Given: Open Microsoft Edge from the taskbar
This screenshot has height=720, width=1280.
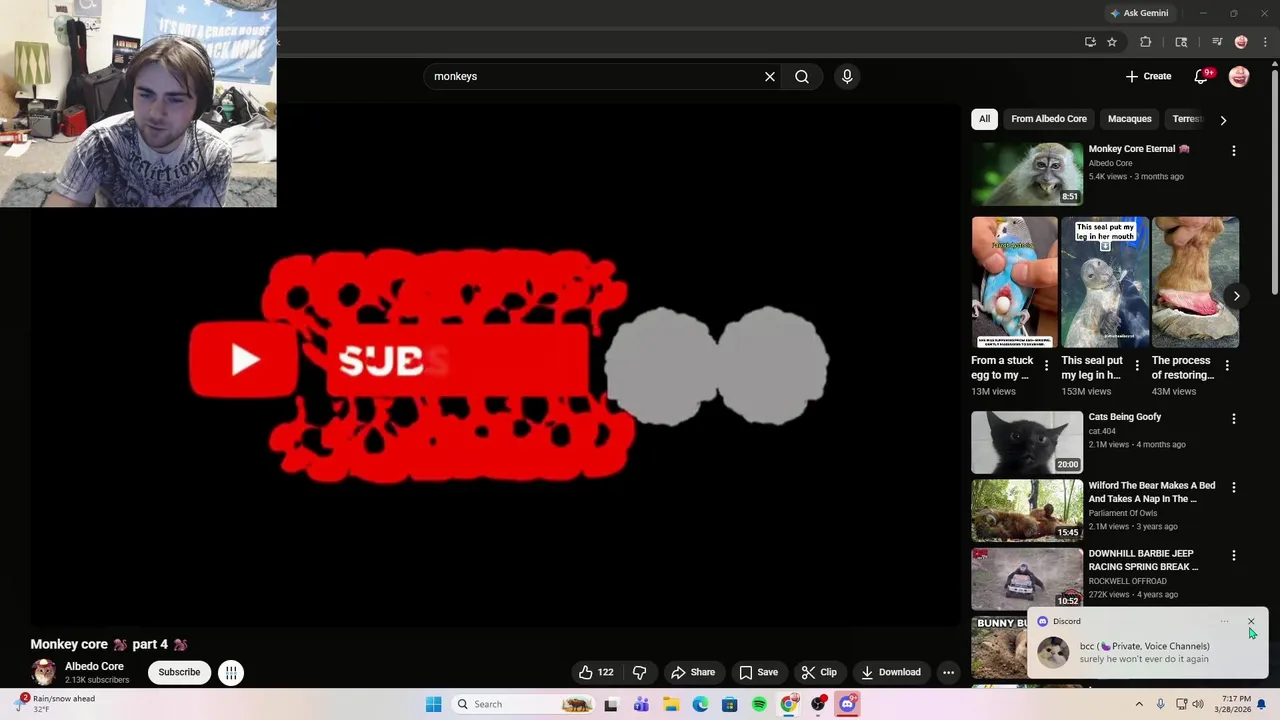Looking at the screenshot, I should (x=700, y=704).
